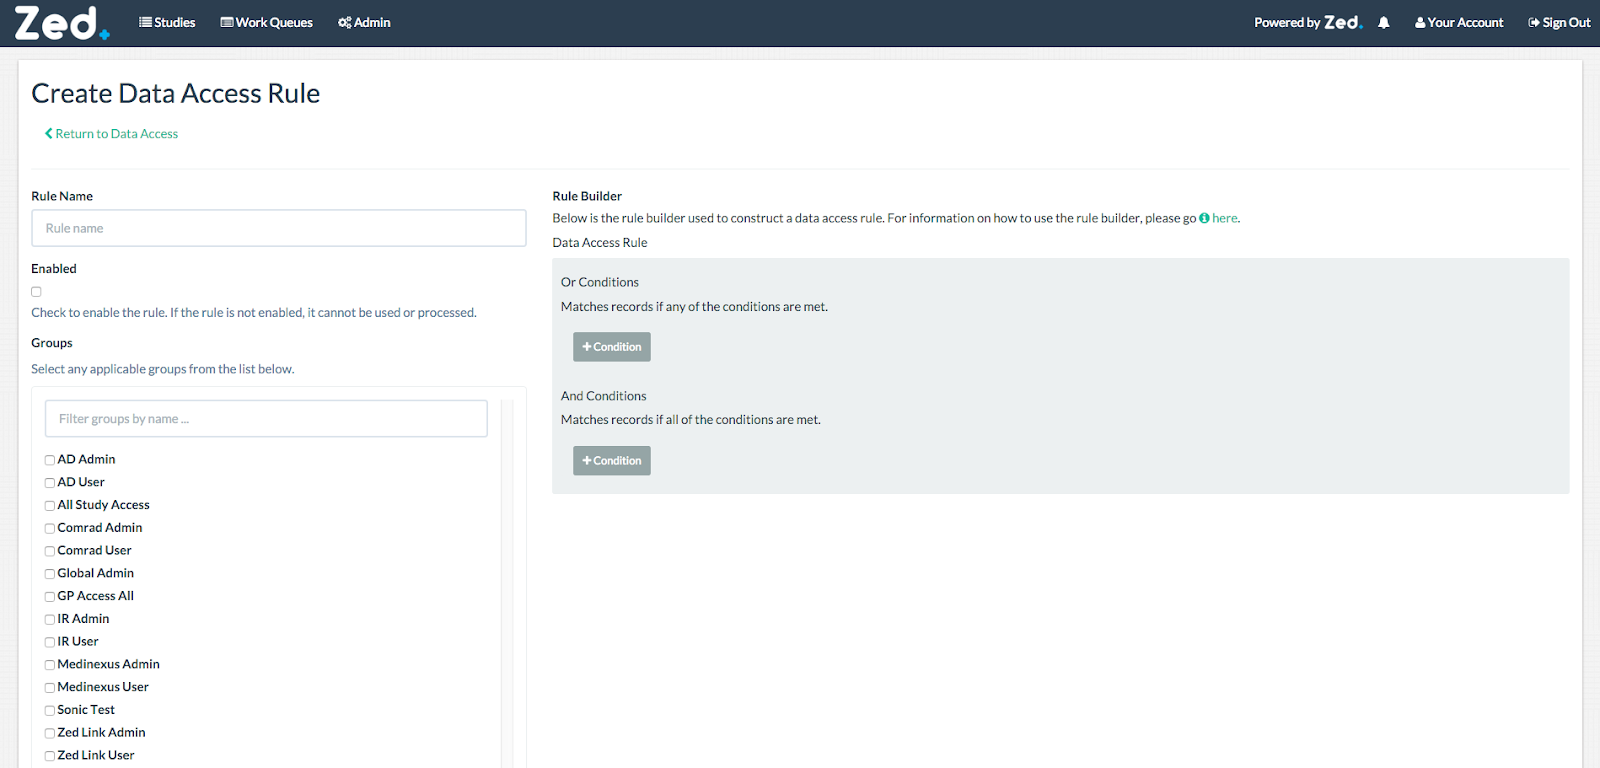Click the 'Or Conditions' heading text
Viewport: 1600px width, 768px height.
pos(600,282)
